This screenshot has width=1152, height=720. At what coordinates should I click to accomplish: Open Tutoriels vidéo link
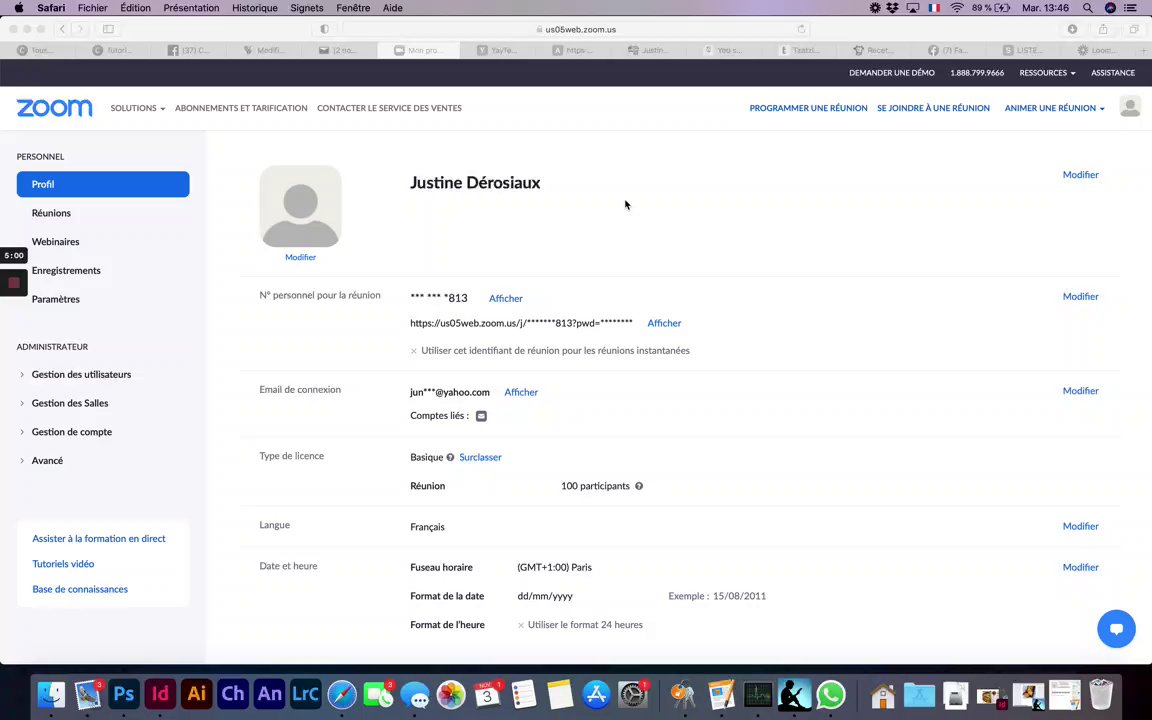[x=63, y=564]
